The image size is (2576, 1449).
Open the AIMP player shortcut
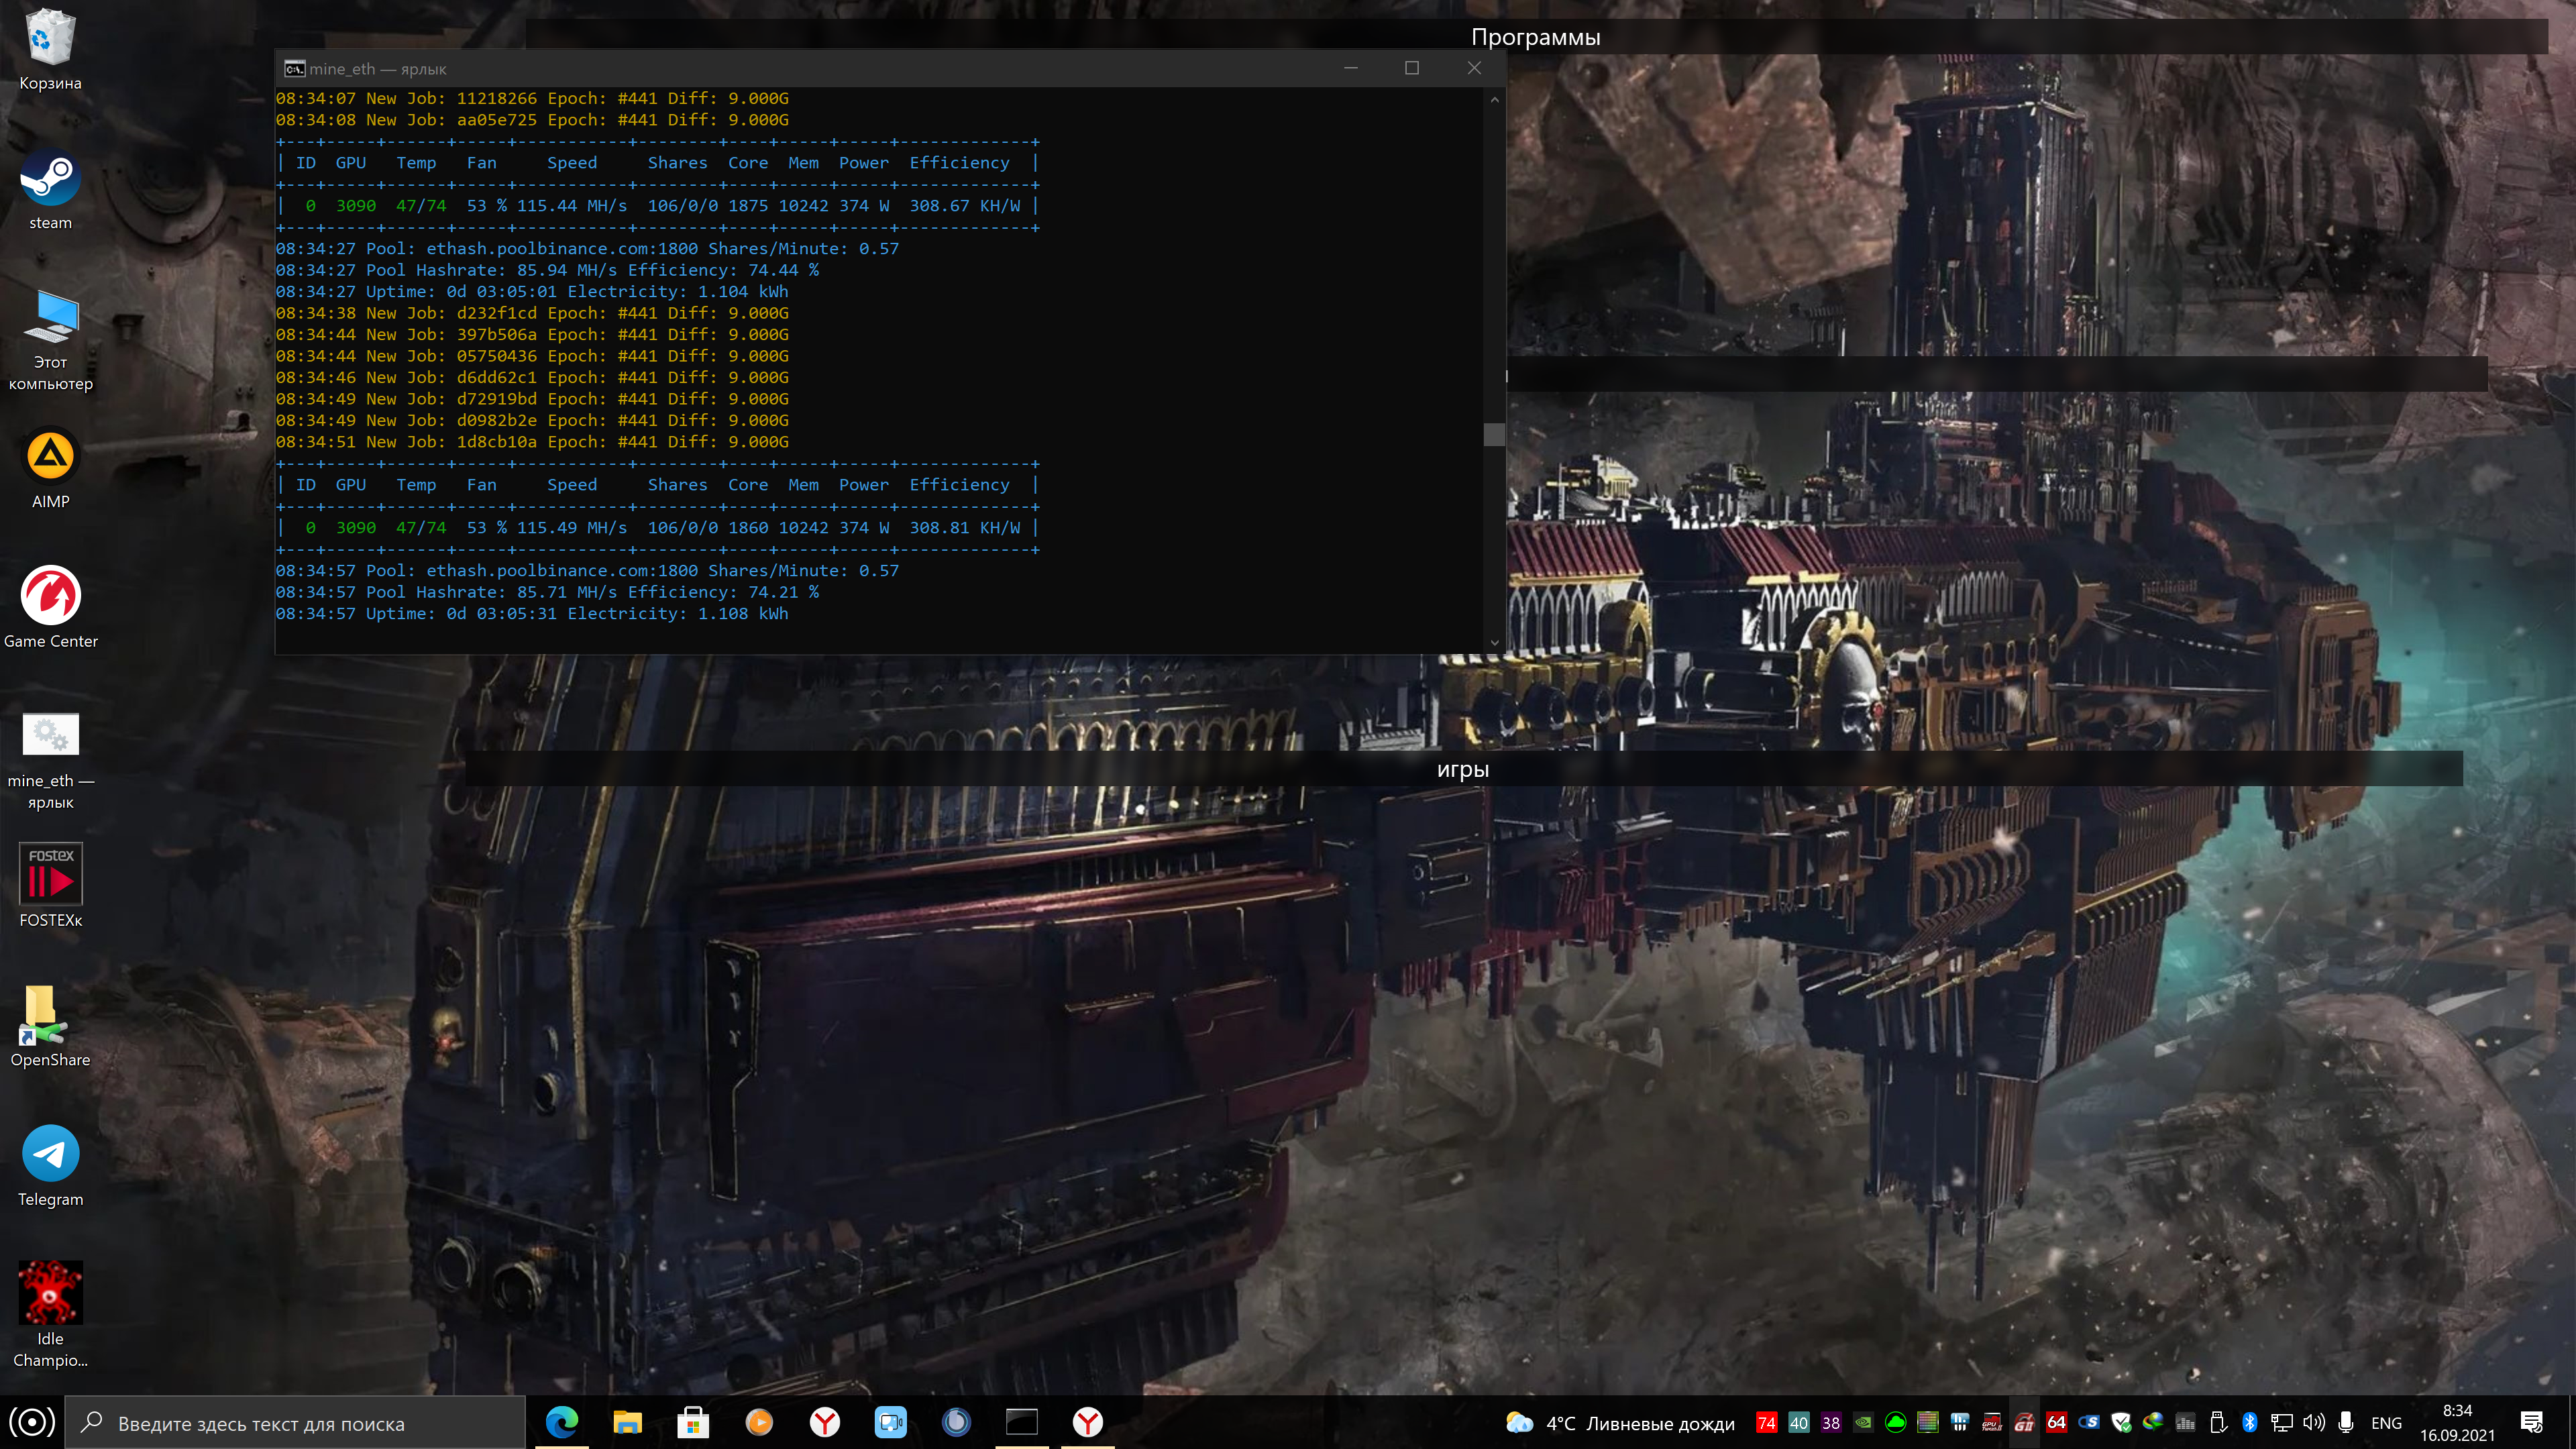pos(50,458)
